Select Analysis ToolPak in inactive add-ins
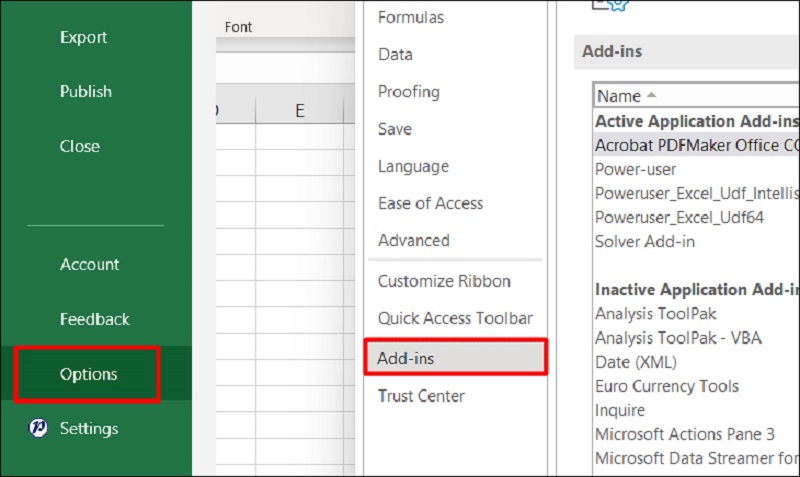 (x=655, y=313)
